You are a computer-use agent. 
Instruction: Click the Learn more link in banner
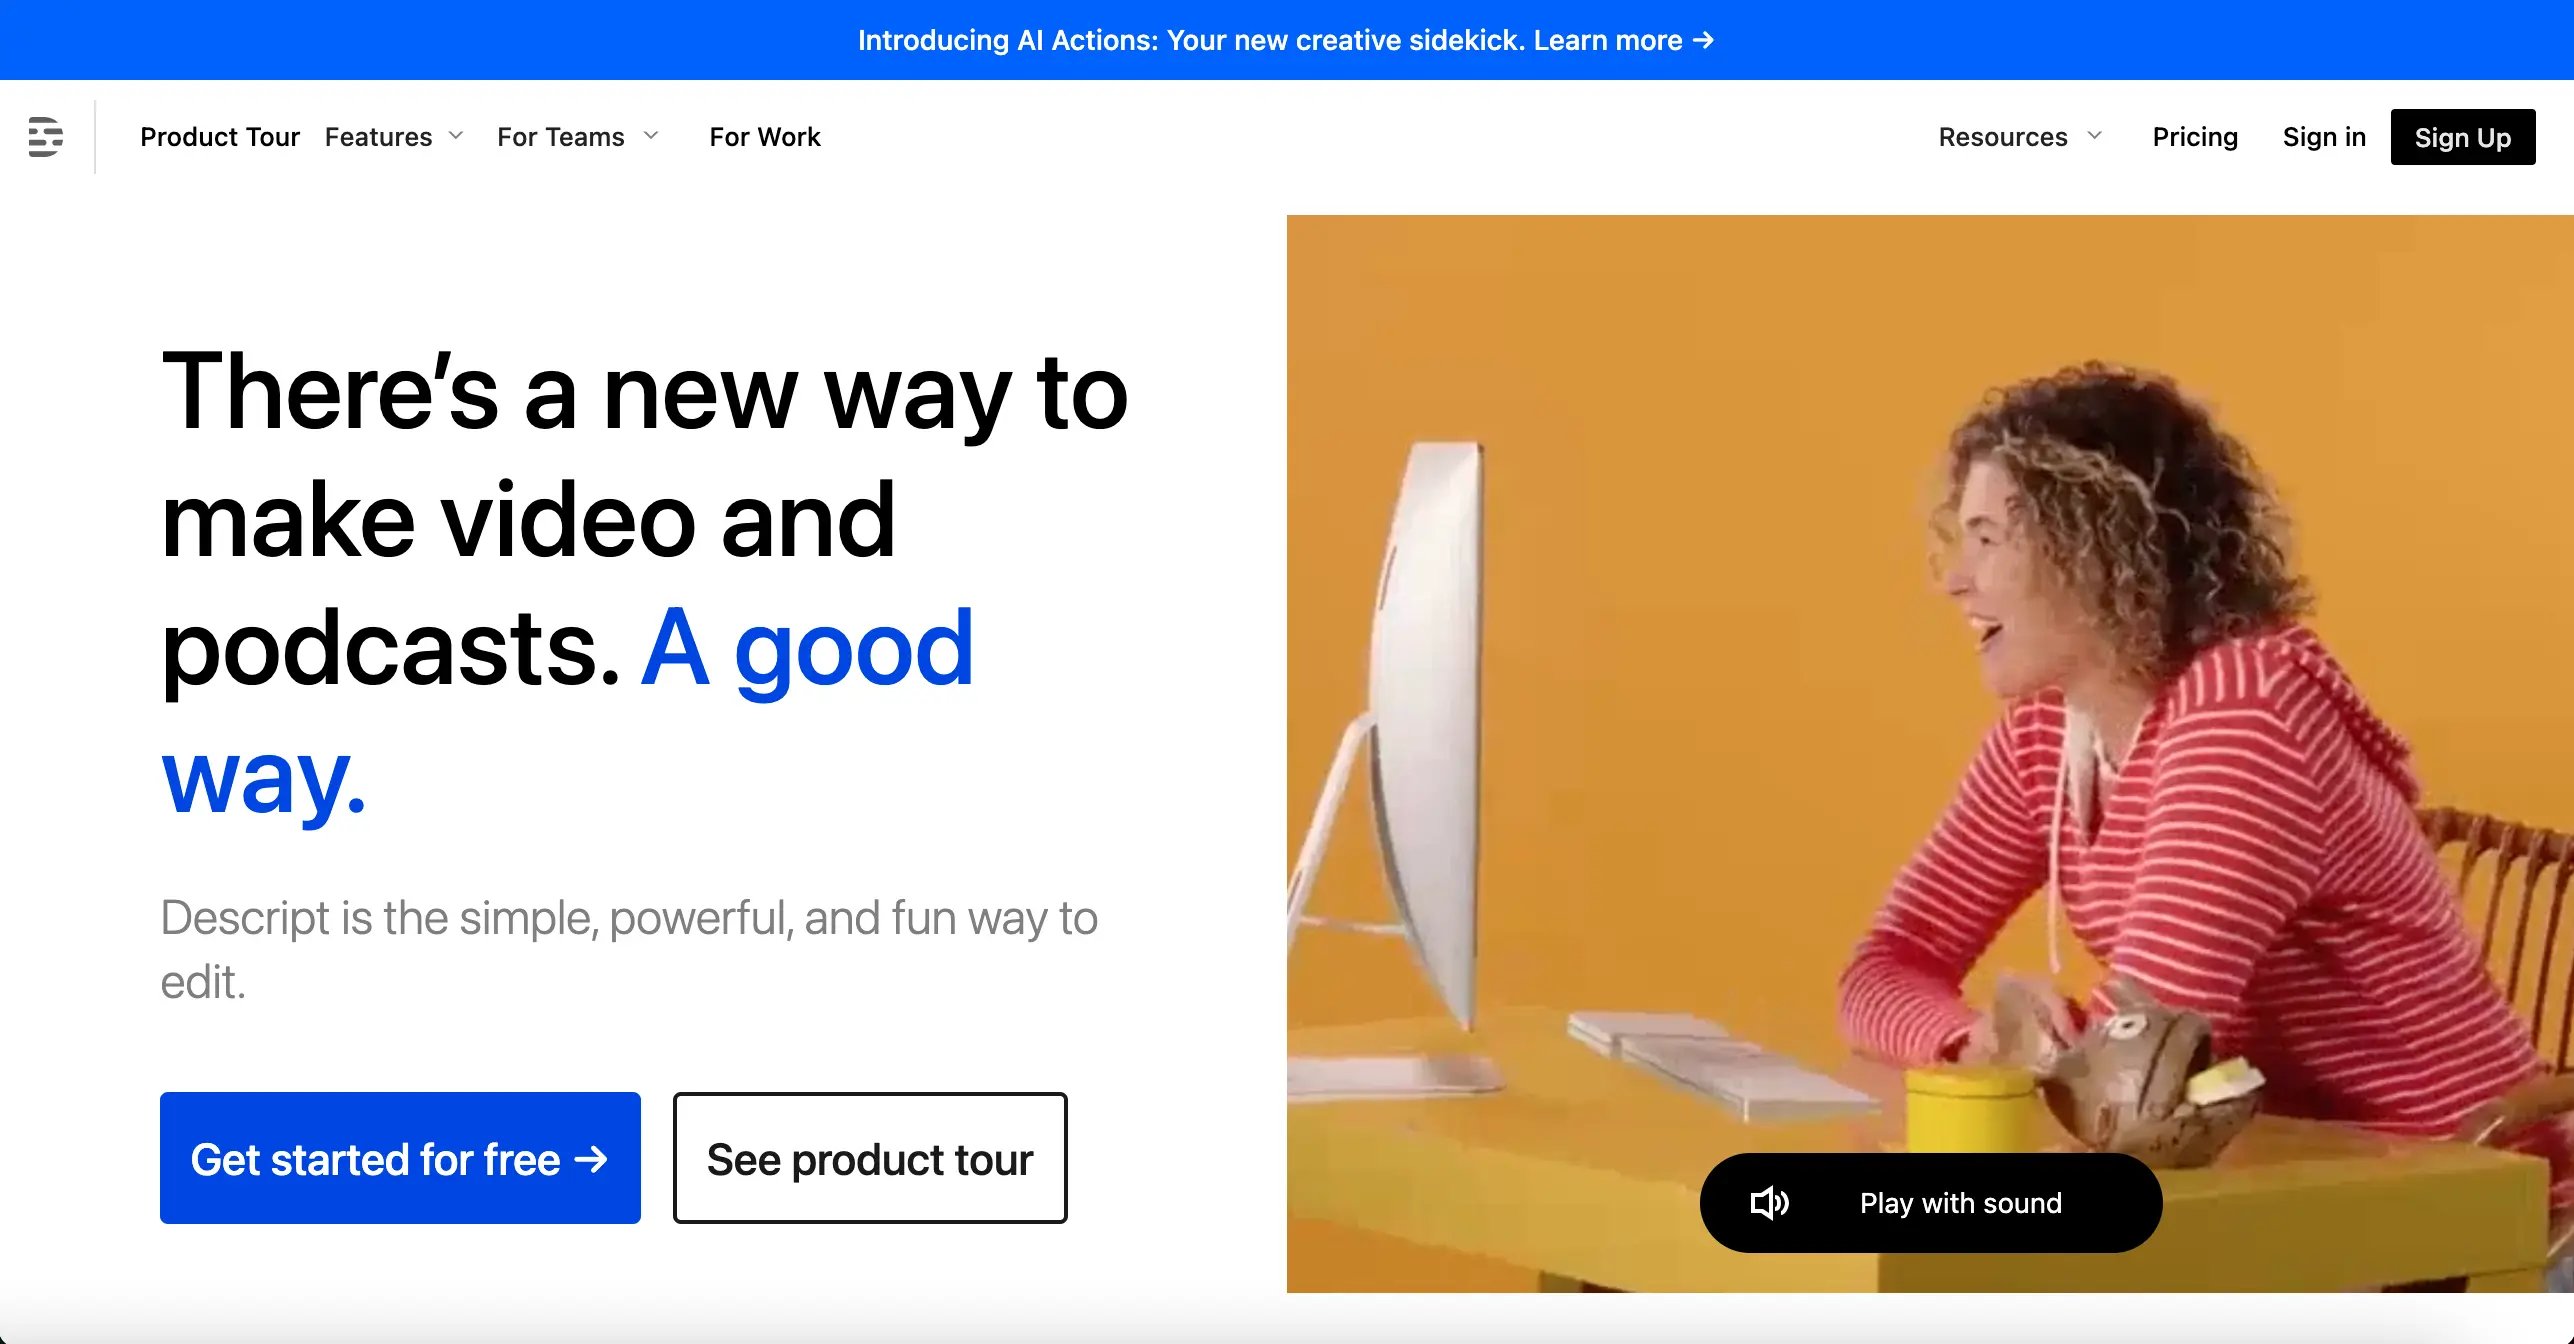1621,39
